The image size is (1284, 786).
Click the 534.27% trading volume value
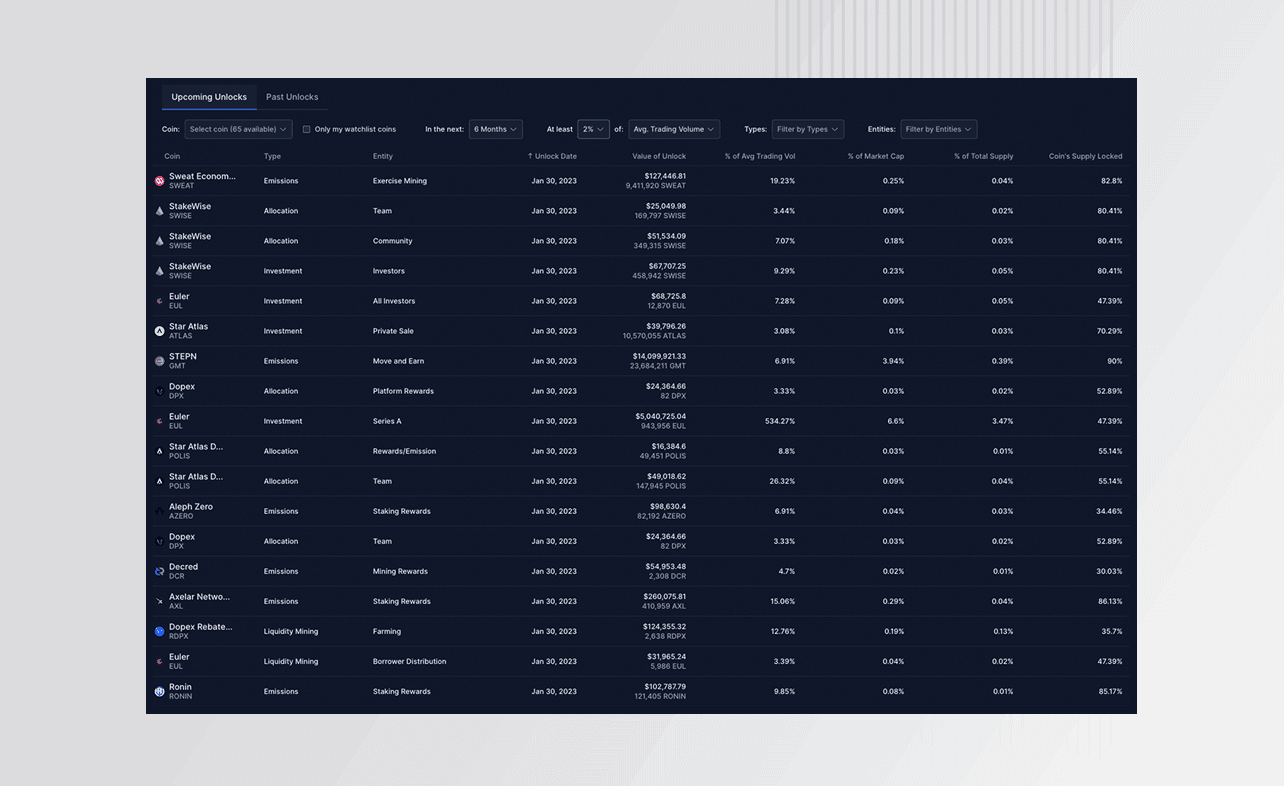[780, 421]
